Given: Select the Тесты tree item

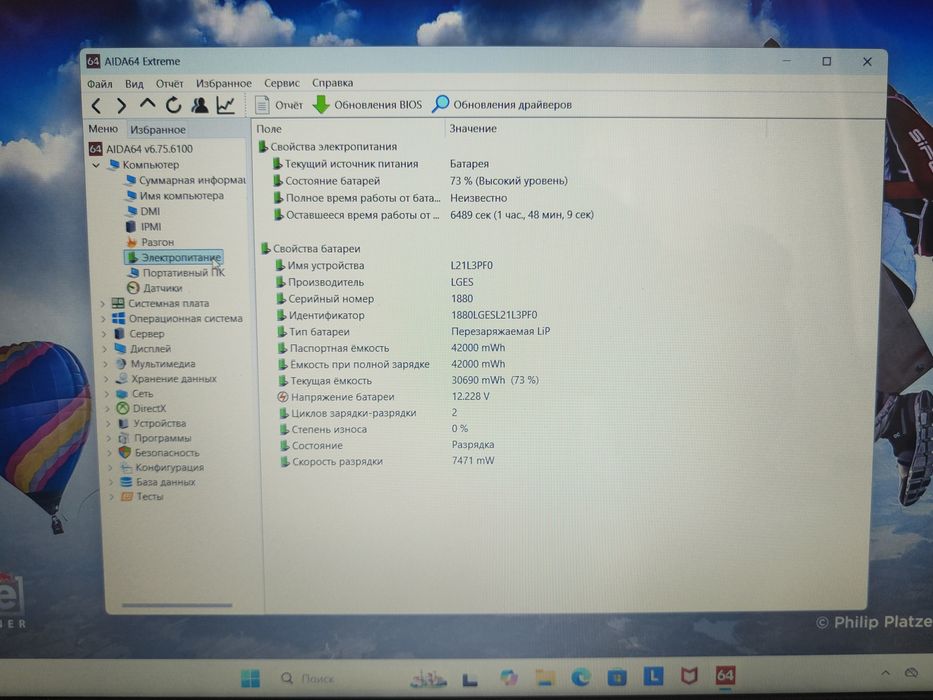Looking at the screenshot, I should coord(142,496).
